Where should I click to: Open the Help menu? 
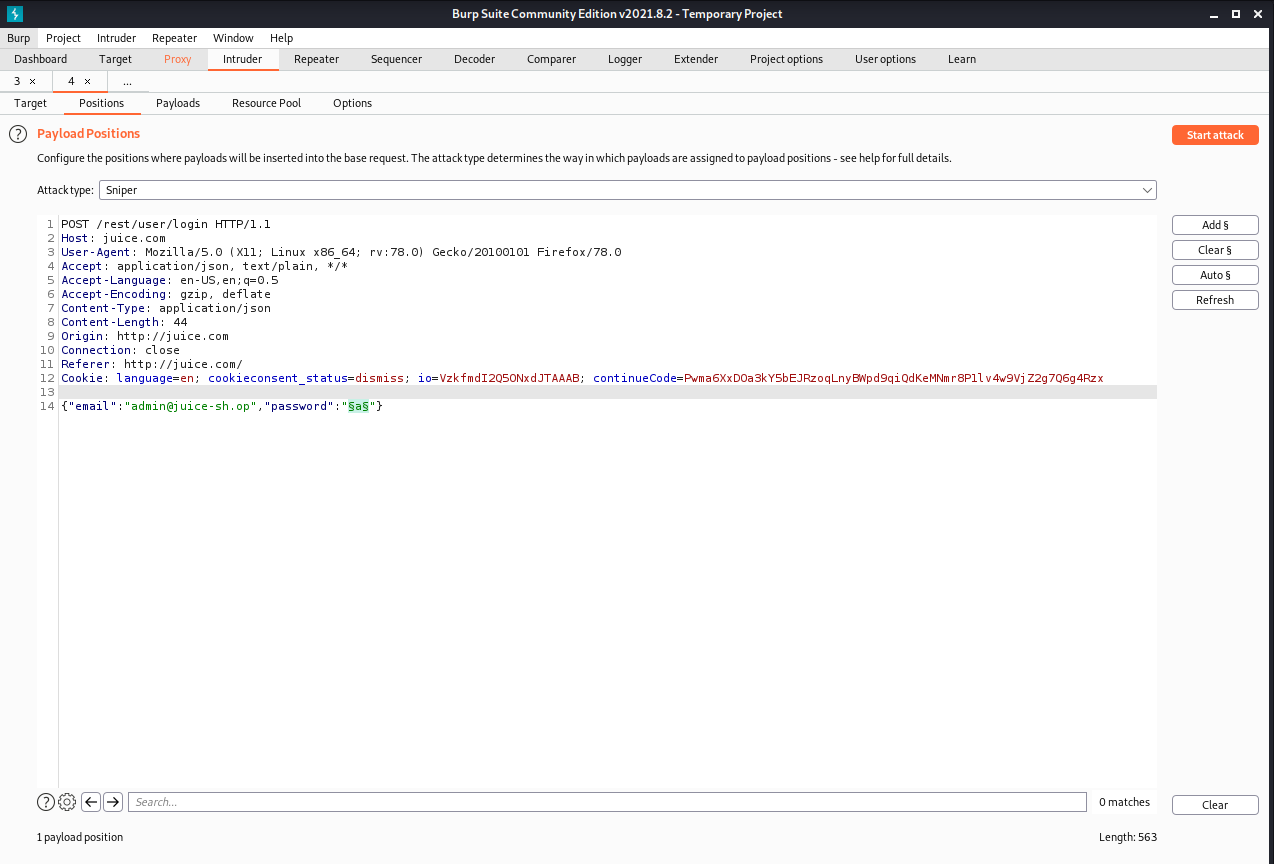pyautogui.click(x=281, y=38)
